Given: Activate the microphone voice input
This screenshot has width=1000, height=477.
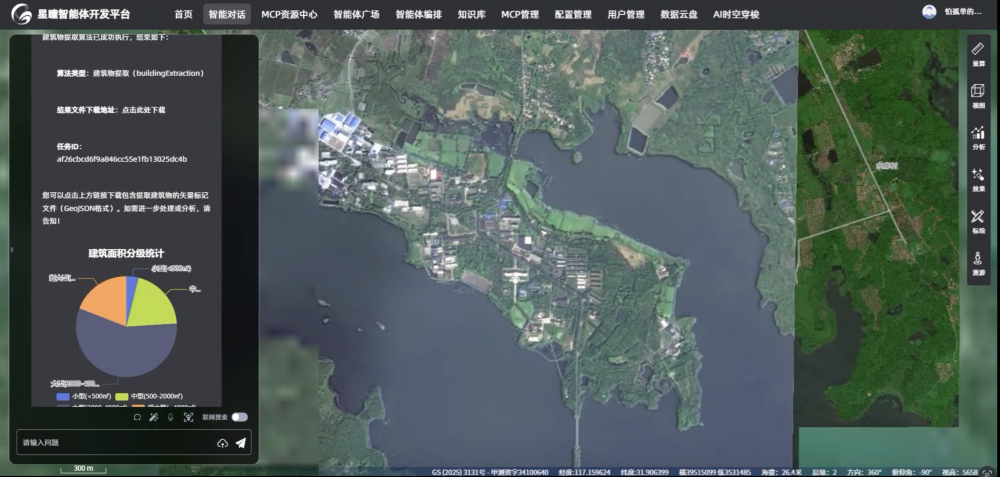Looking at the screenshot, I should tap(171, 417).
